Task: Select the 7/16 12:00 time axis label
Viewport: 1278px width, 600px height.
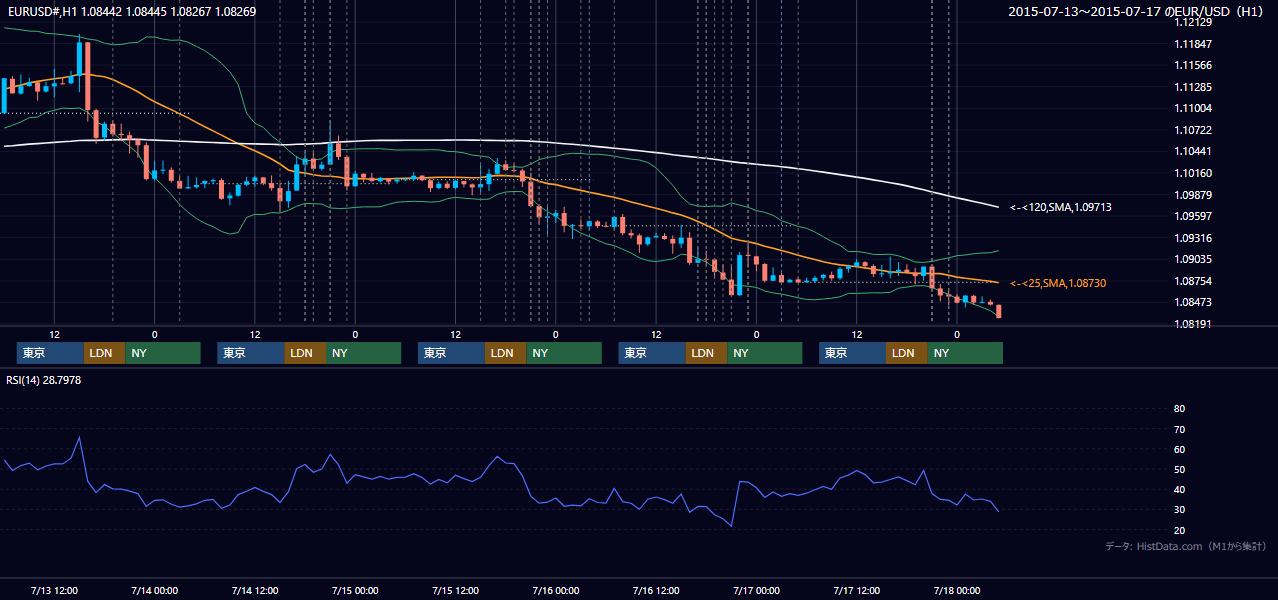Action: click(656, 590)
